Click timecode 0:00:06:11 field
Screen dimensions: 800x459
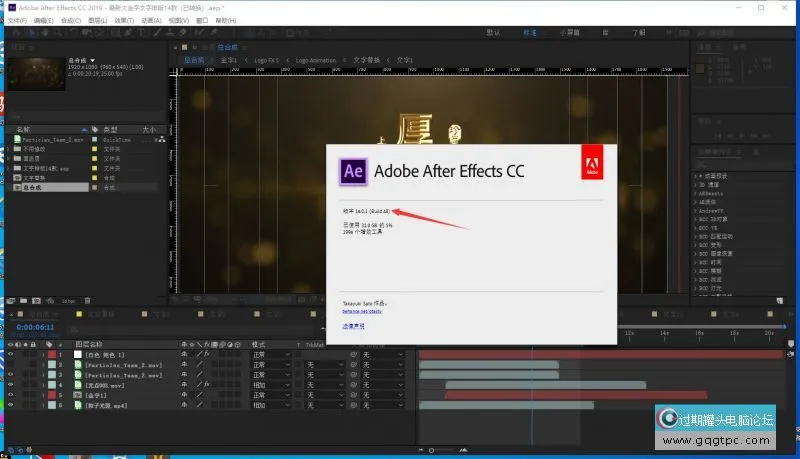tap(35, 327)
